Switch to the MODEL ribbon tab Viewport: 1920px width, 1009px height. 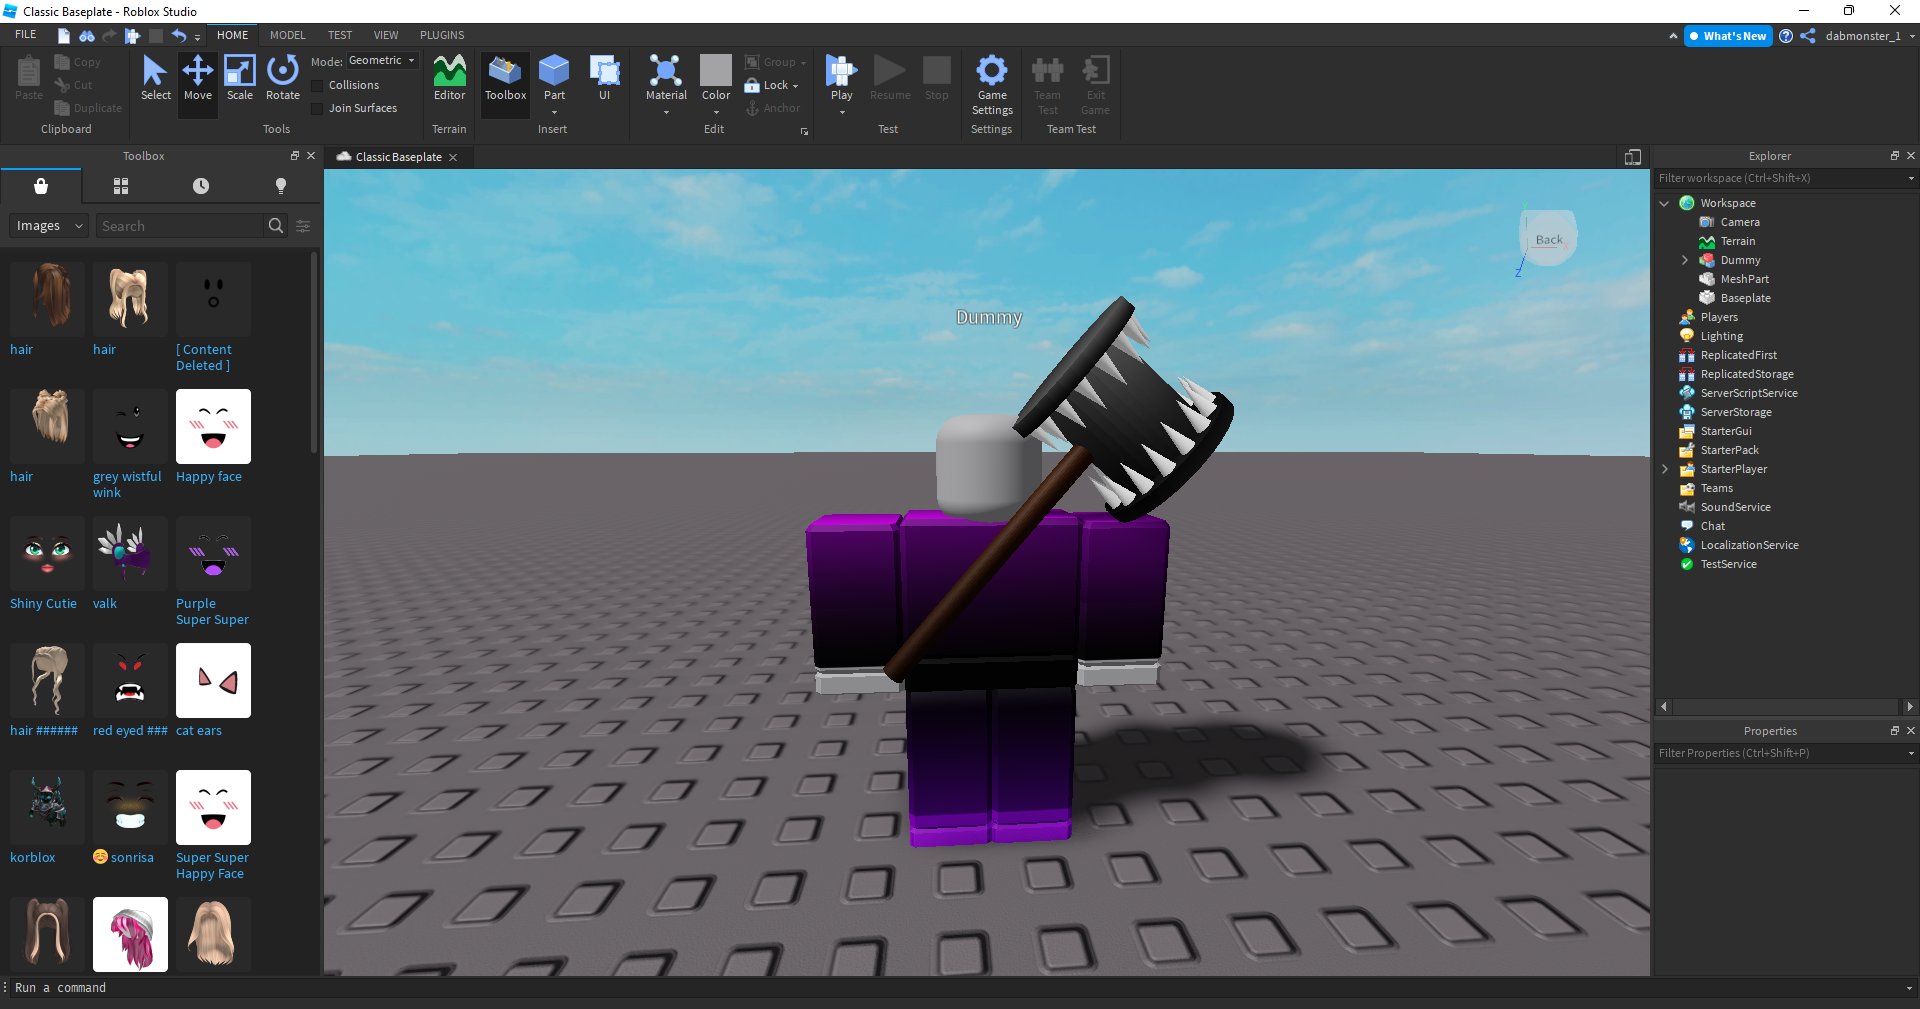pos(287,35)
